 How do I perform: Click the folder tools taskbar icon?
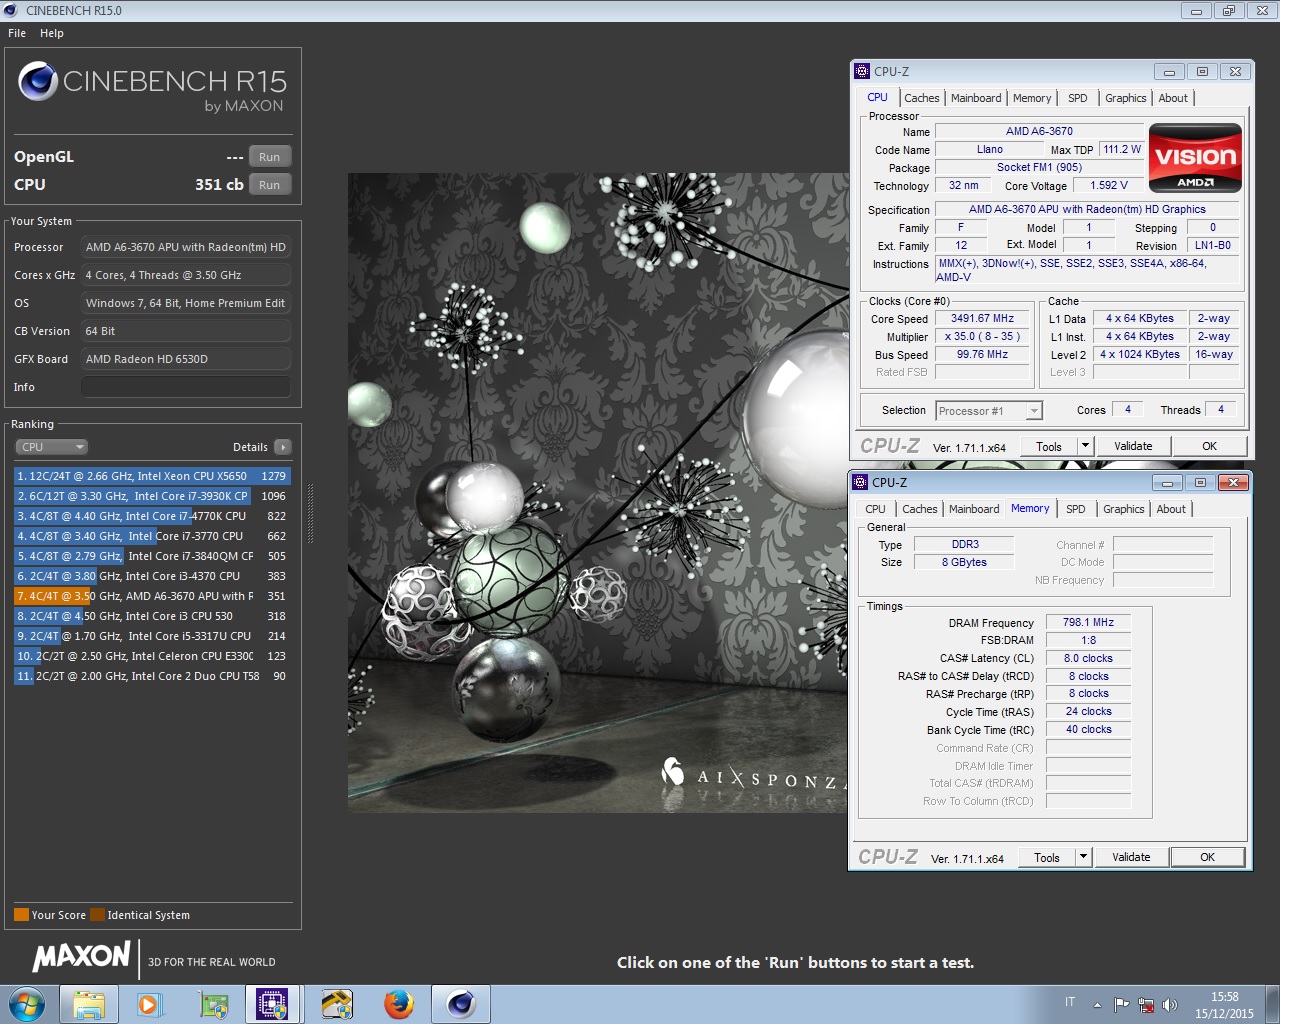(x=336, y=1004)
